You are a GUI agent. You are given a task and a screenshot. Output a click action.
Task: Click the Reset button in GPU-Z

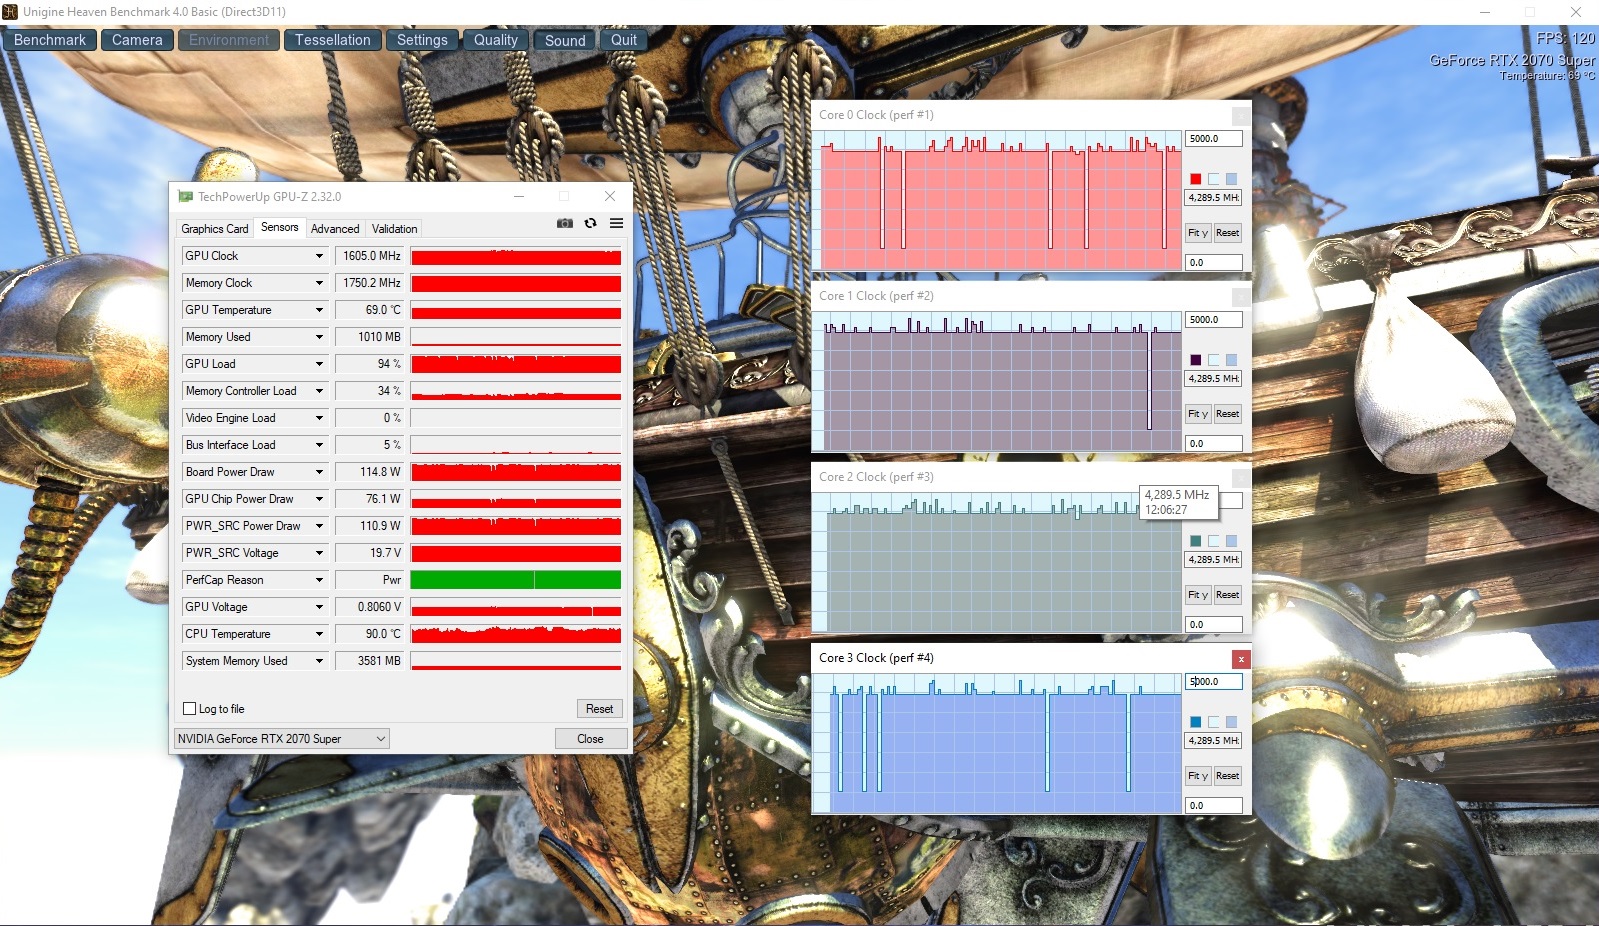pyautogui.click(x=600, y=709)
